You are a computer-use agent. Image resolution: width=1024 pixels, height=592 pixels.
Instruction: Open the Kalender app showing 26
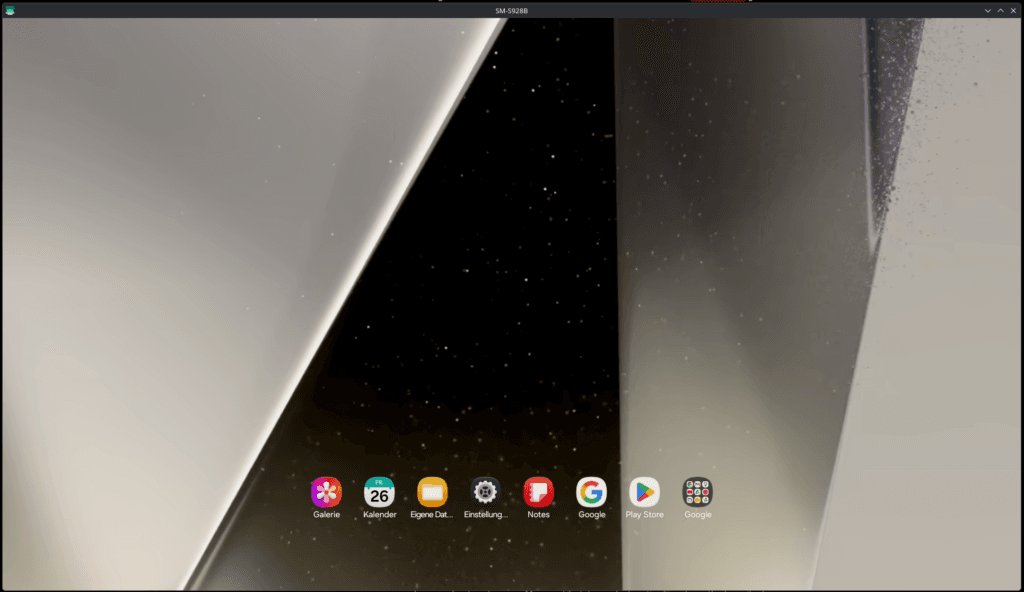tap(379, 492)
